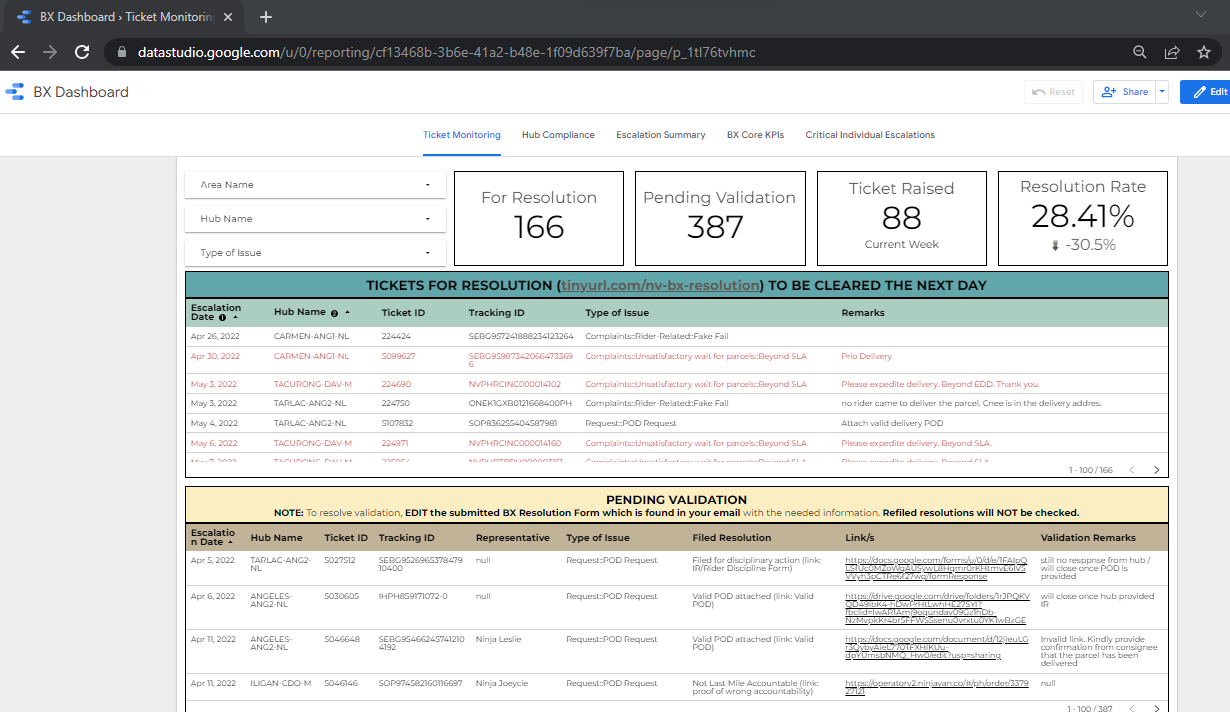Click the browser back arrow
1230x712 pixels.
(18, 52)
